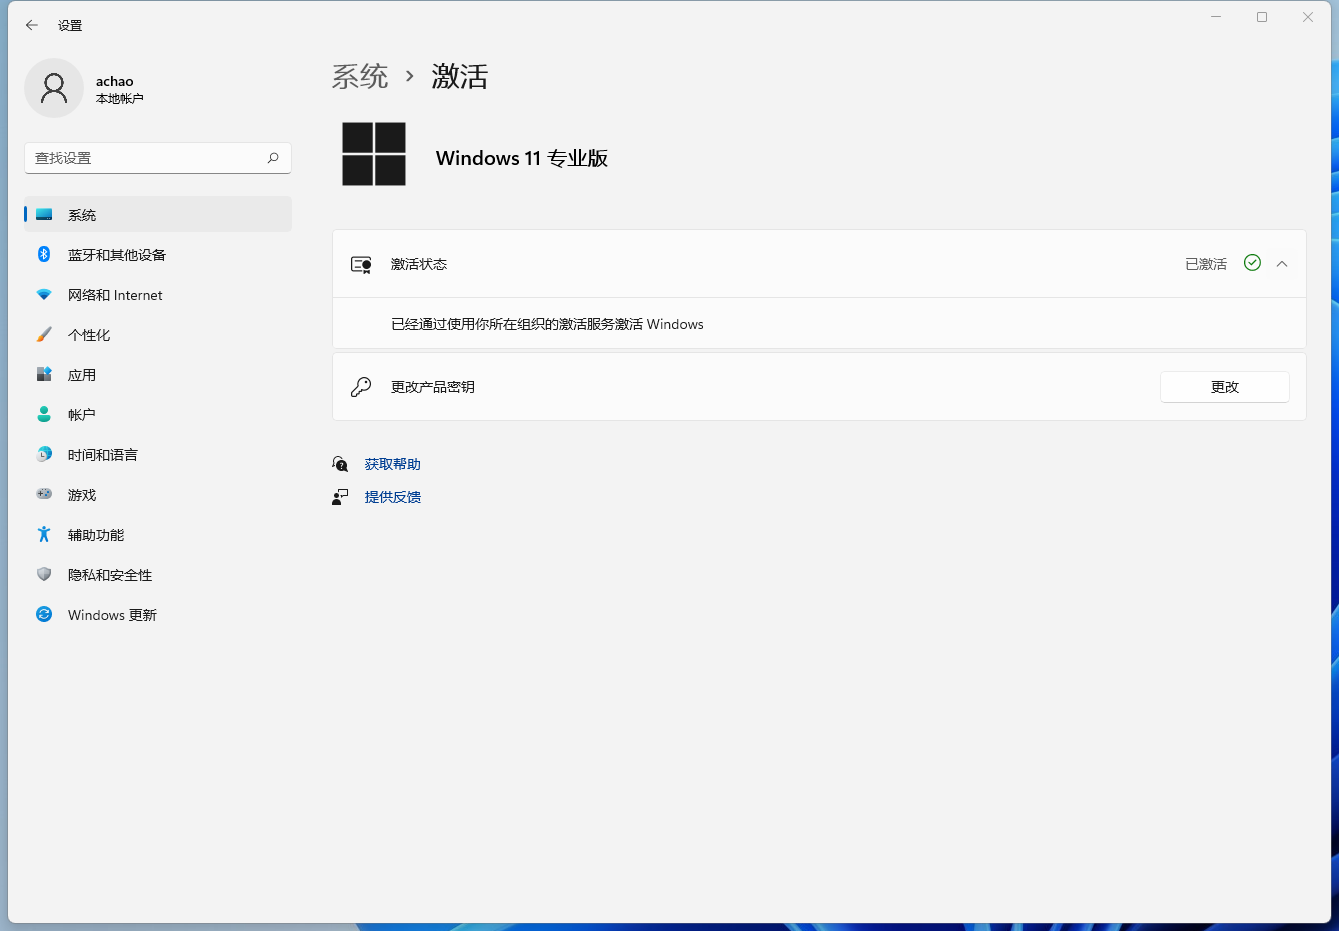Minimize the Settings window
The width and height of the screenshot is (1339, 931).
1216,17
